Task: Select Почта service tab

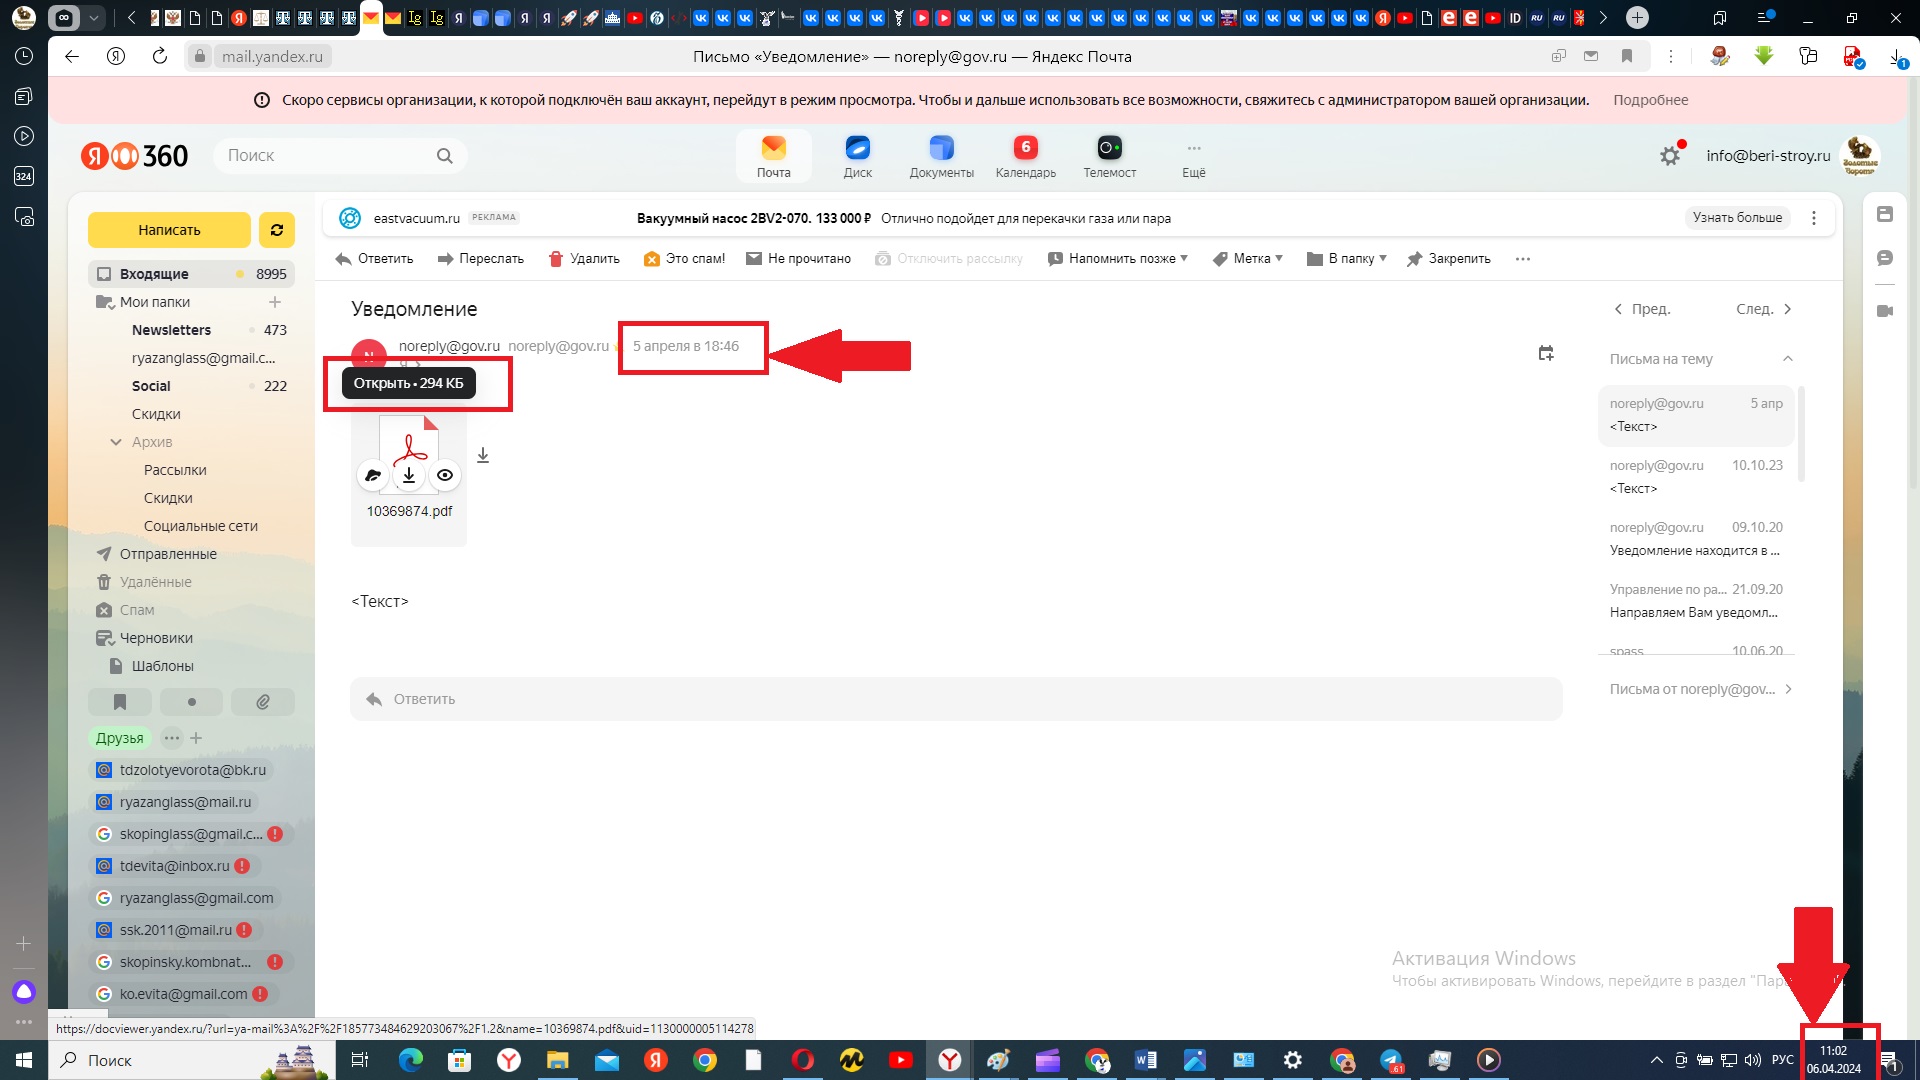Action: [773, 156]
